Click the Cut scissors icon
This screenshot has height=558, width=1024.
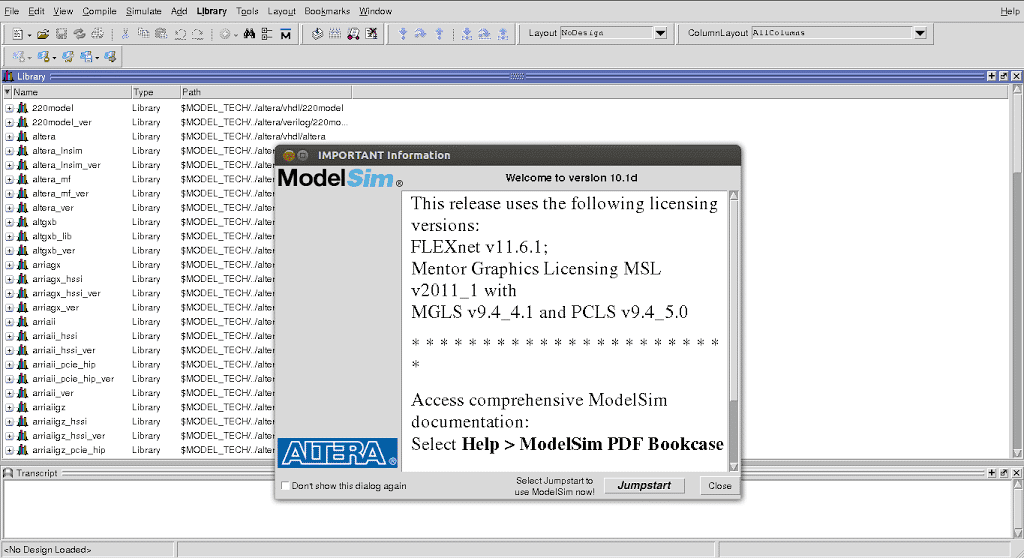125,34
